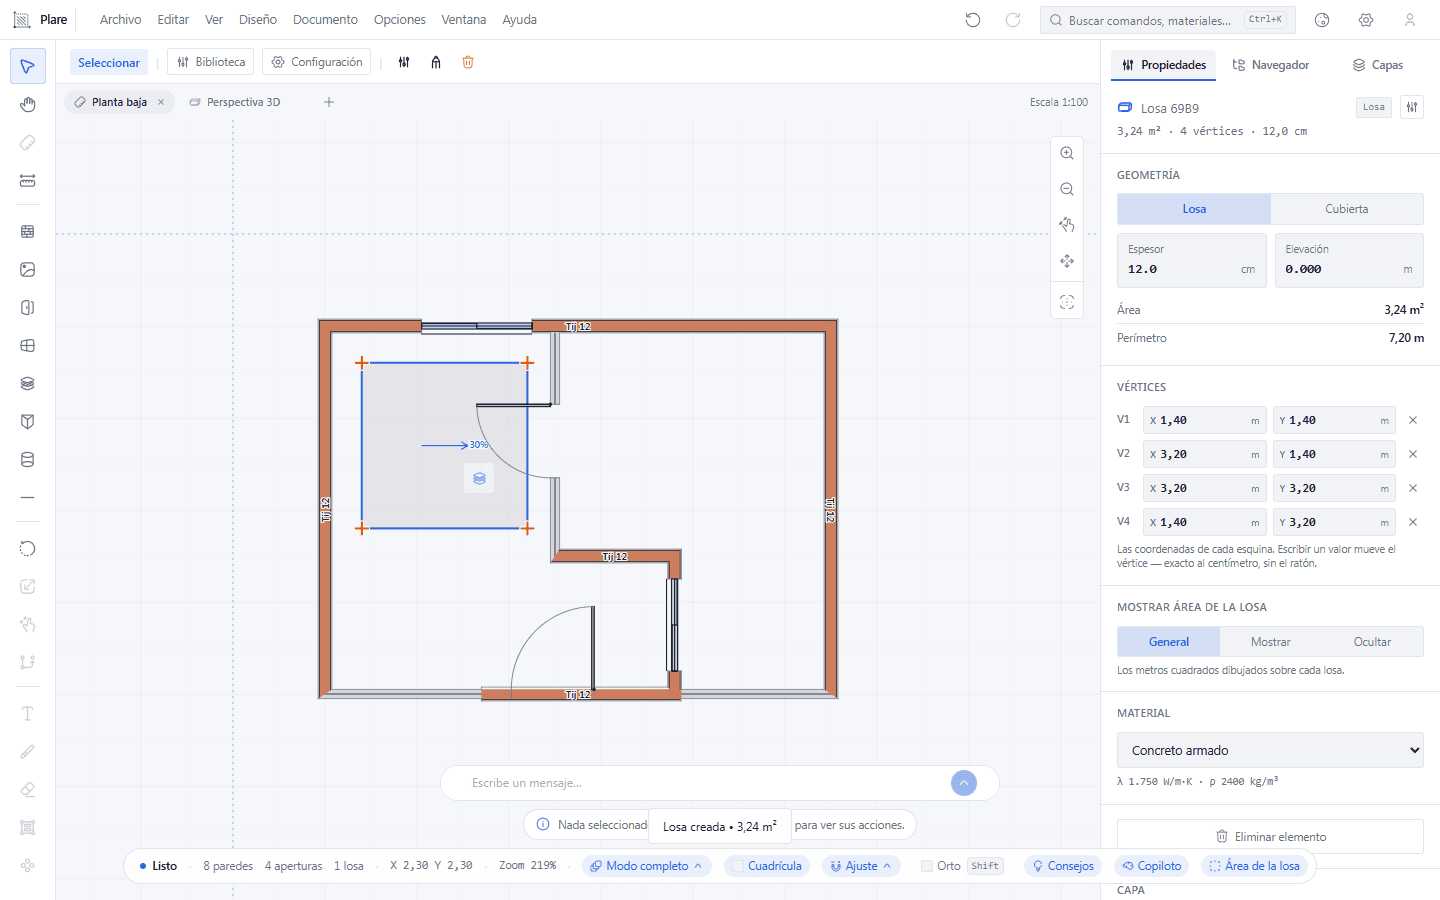Activate the hand pan tool

pos(28,105)
